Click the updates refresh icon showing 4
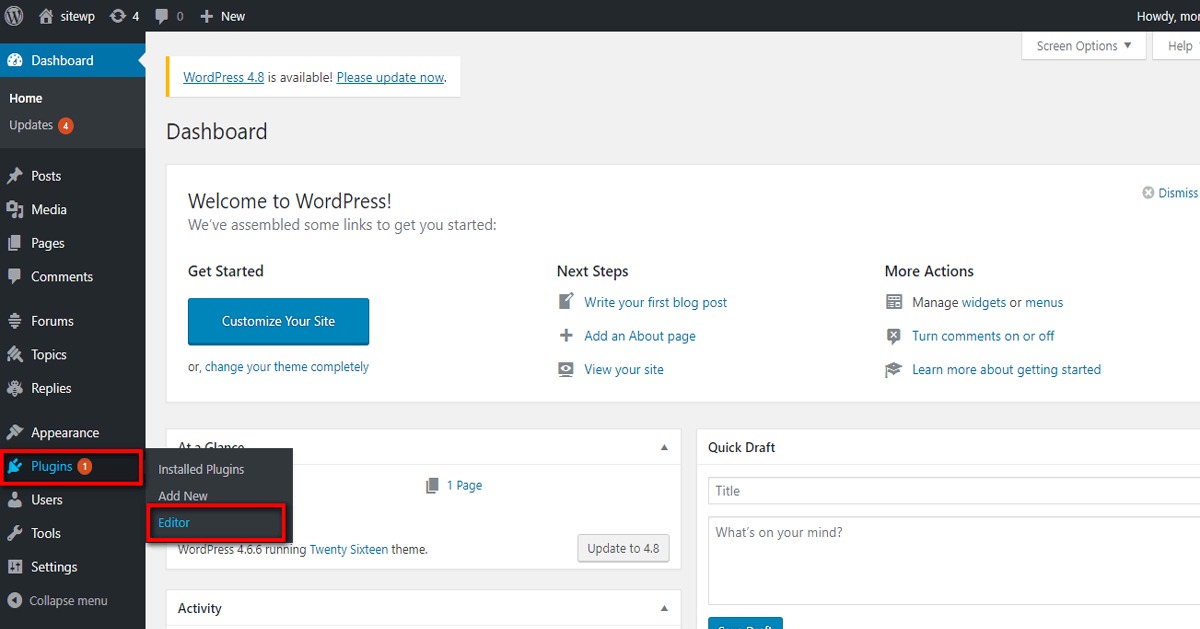 click(x=118, y=16)
